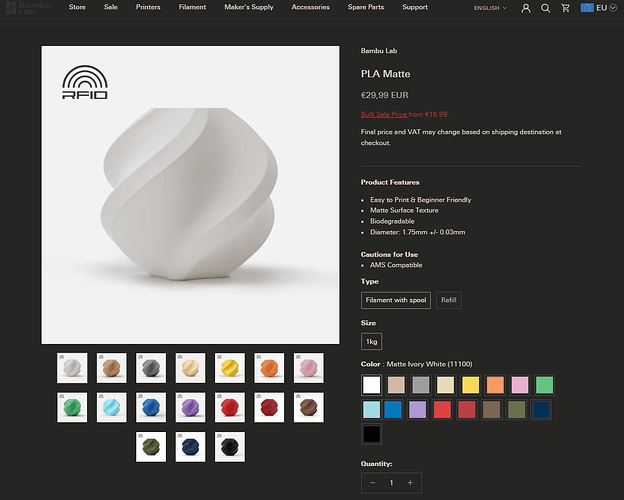Choose the cream beige color swatch
The image size is (624, 500).
[x=446, y=385]
